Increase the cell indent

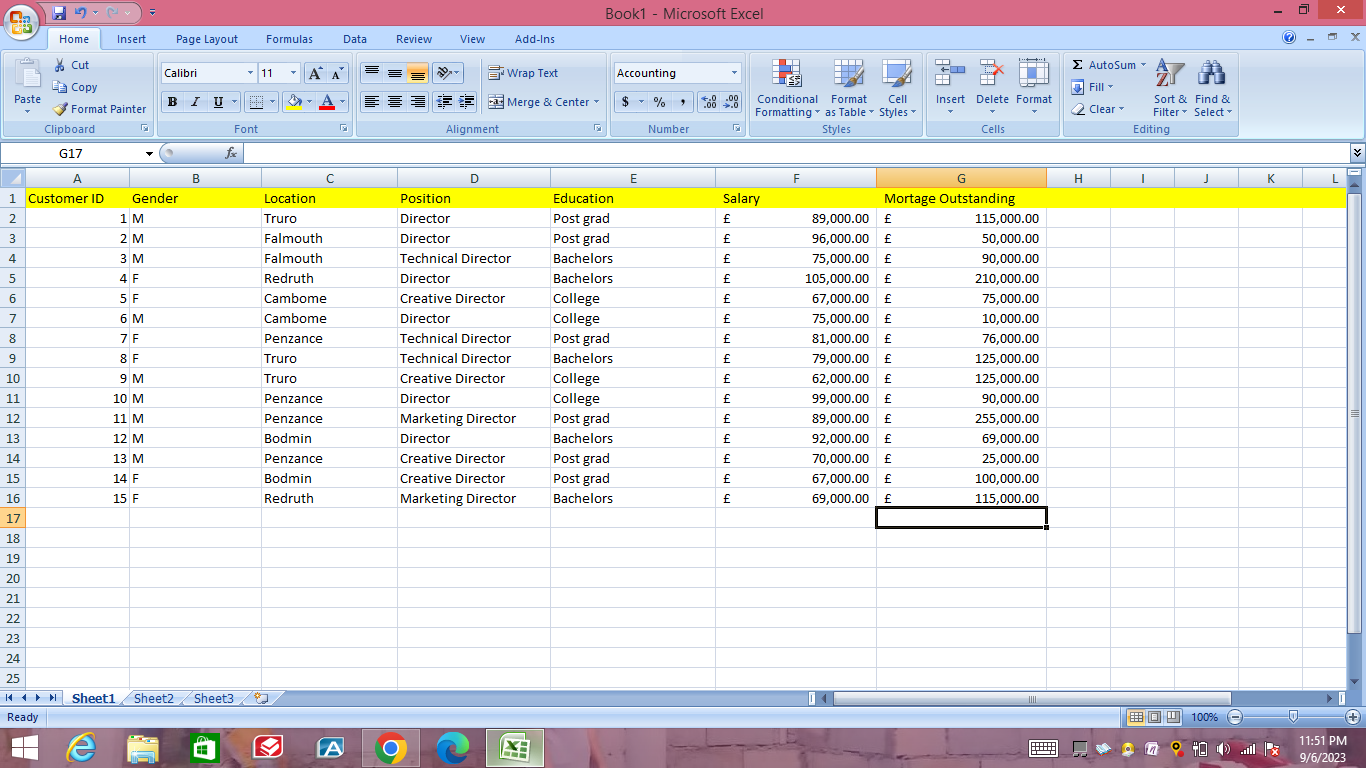pos(467,102)
